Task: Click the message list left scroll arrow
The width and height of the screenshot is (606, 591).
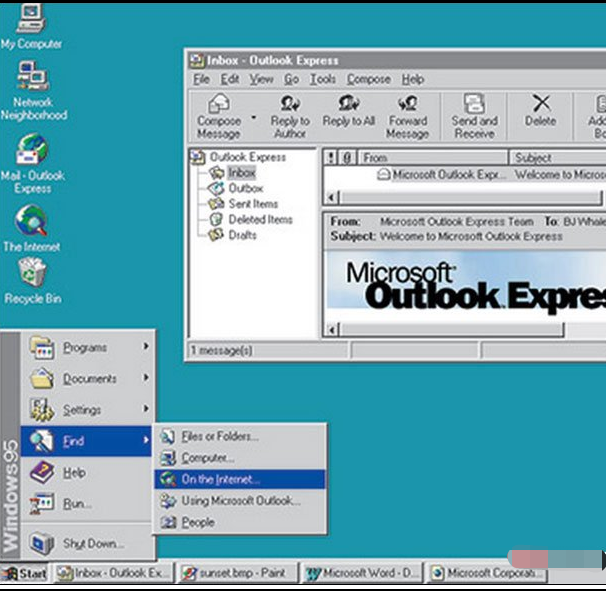Action: [331, 198]
